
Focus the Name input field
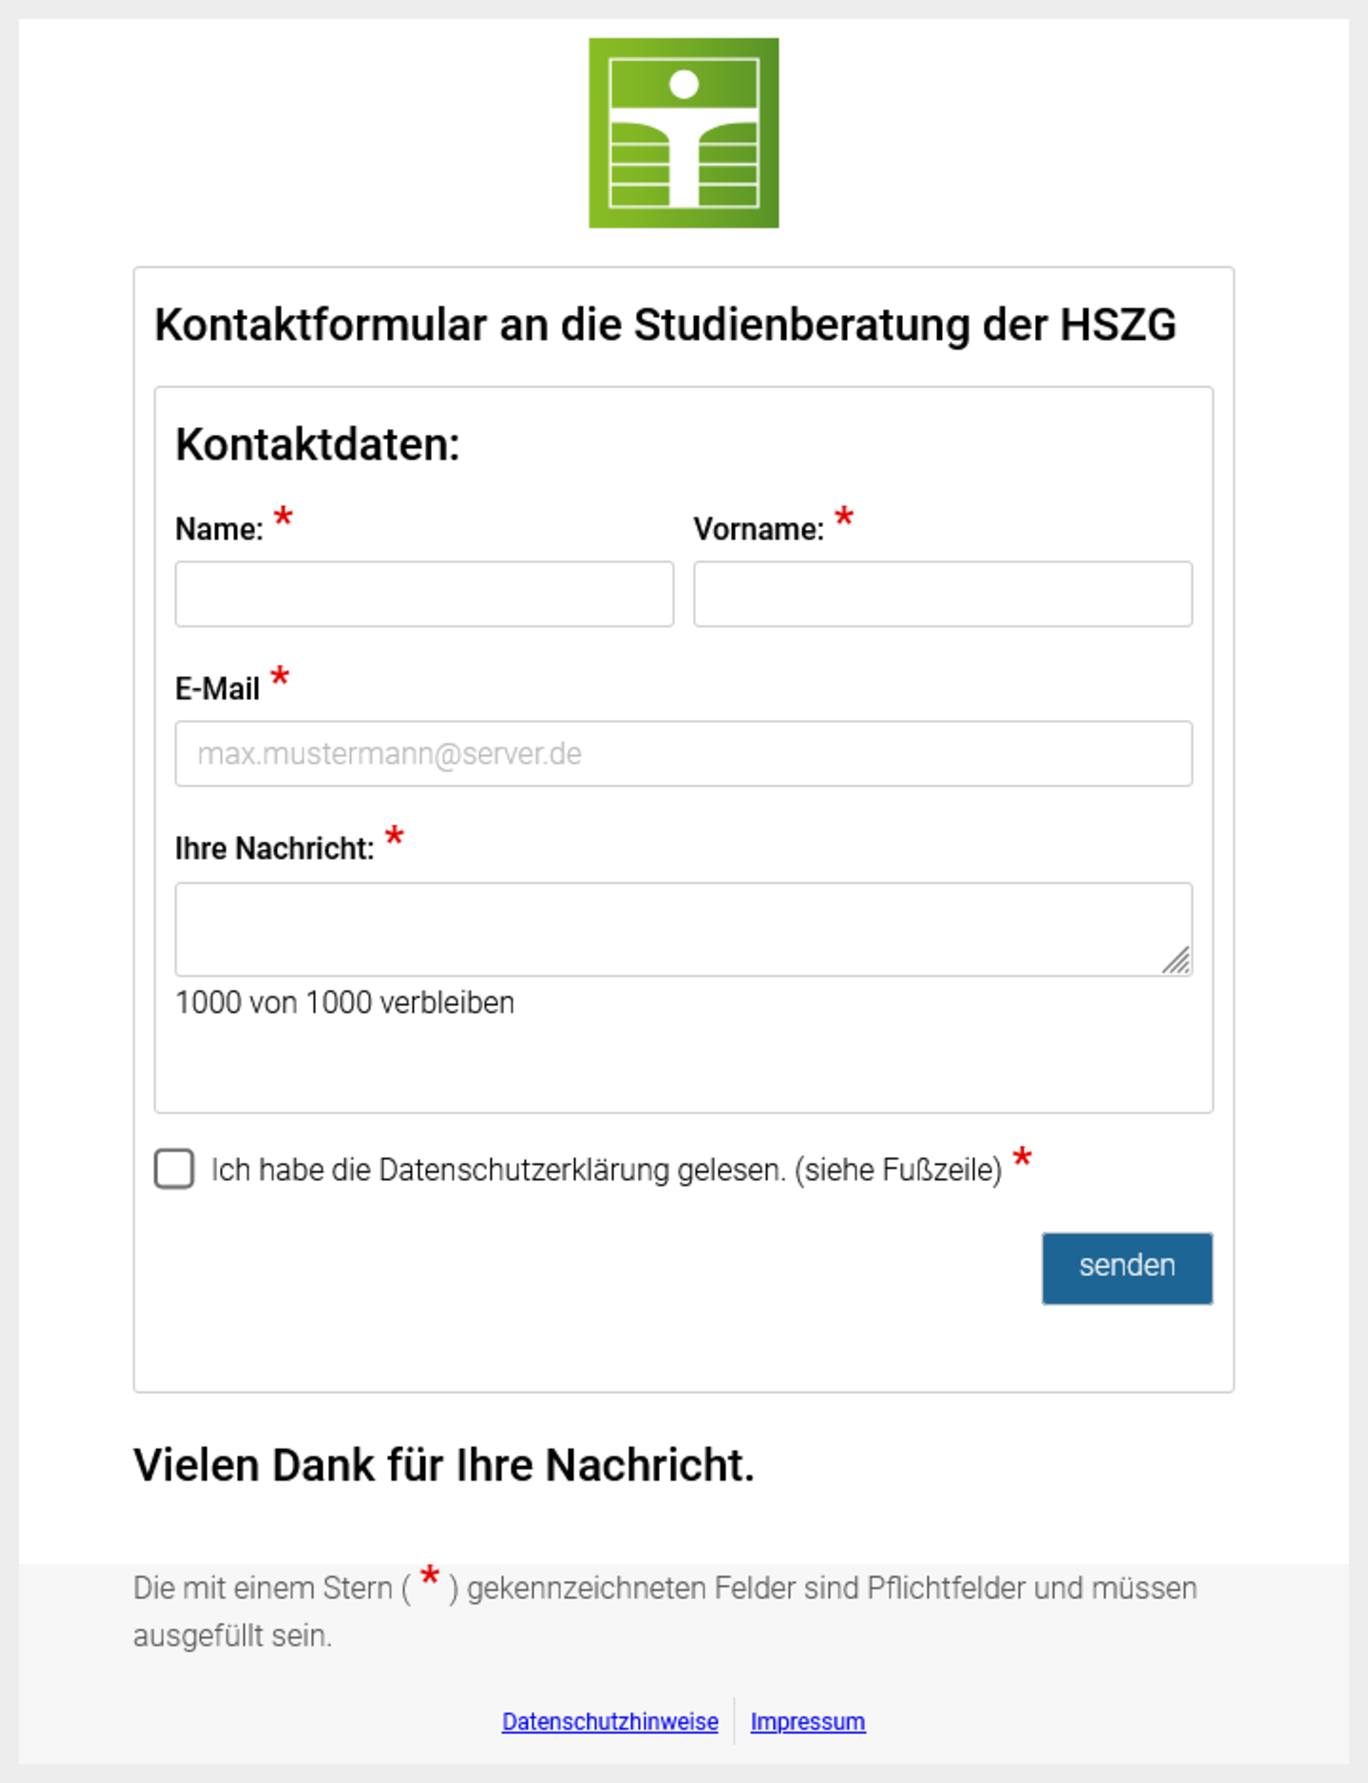(424, 594)
